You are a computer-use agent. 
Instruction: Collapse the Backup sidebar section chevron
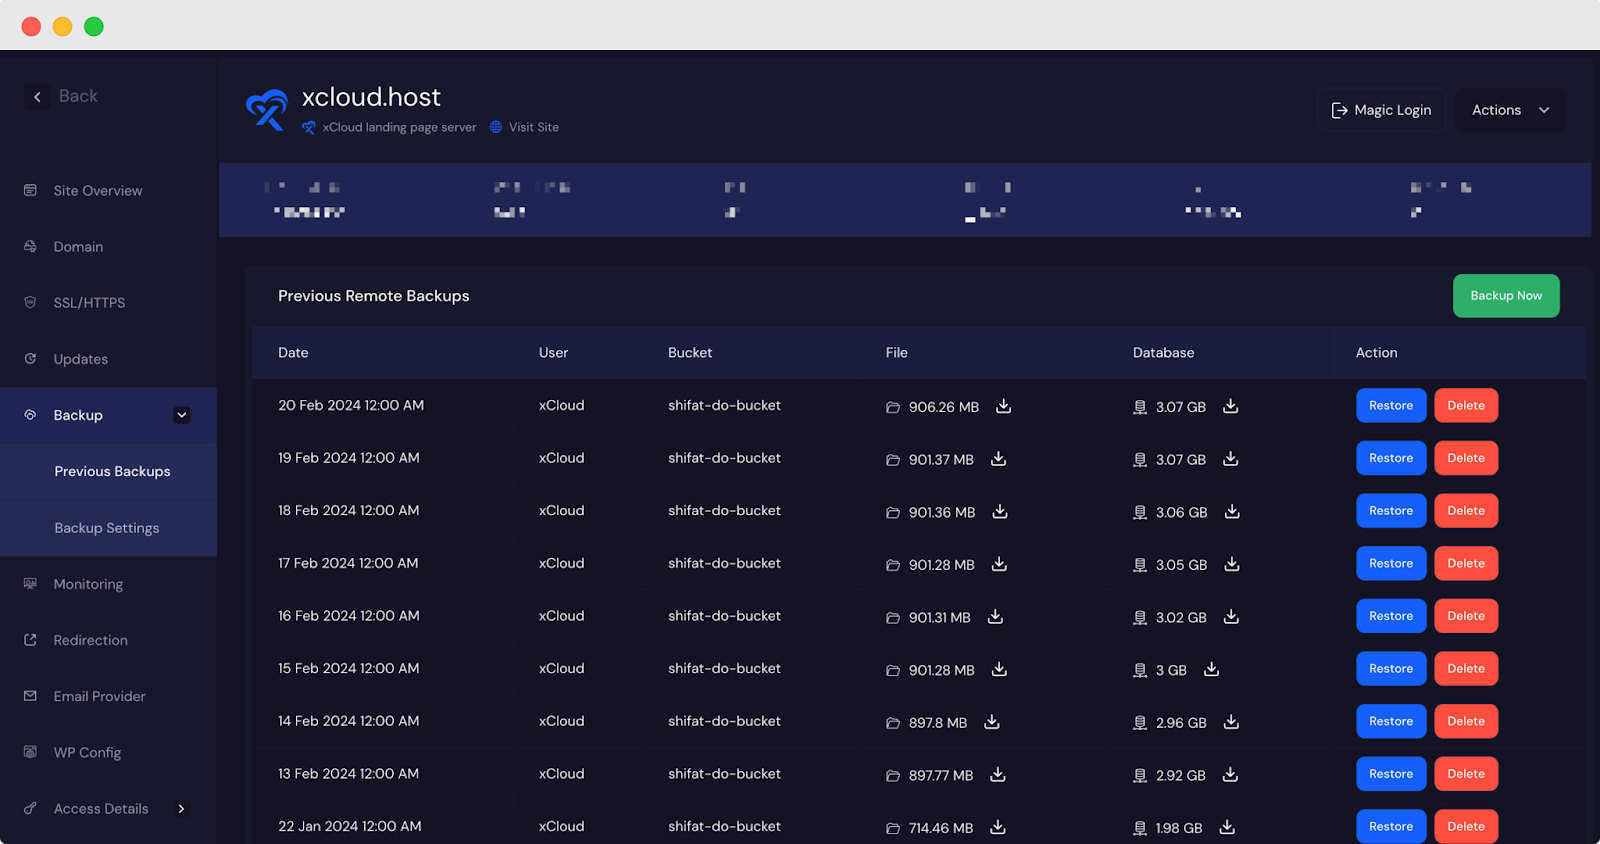(x=182, y=415)
